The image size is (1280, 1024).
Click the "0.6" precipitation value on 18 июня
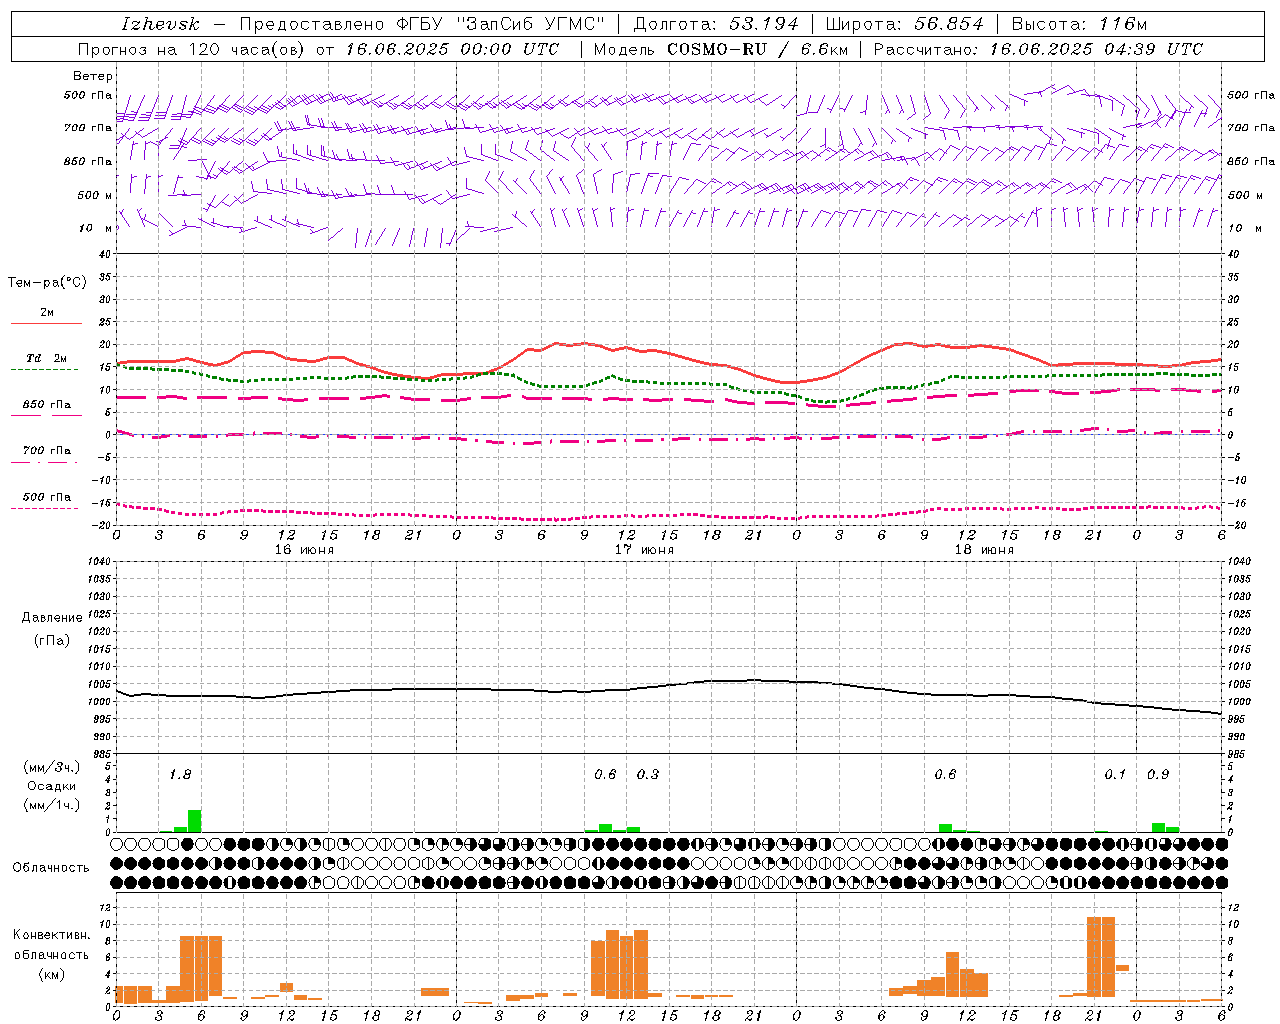[945, 775]
